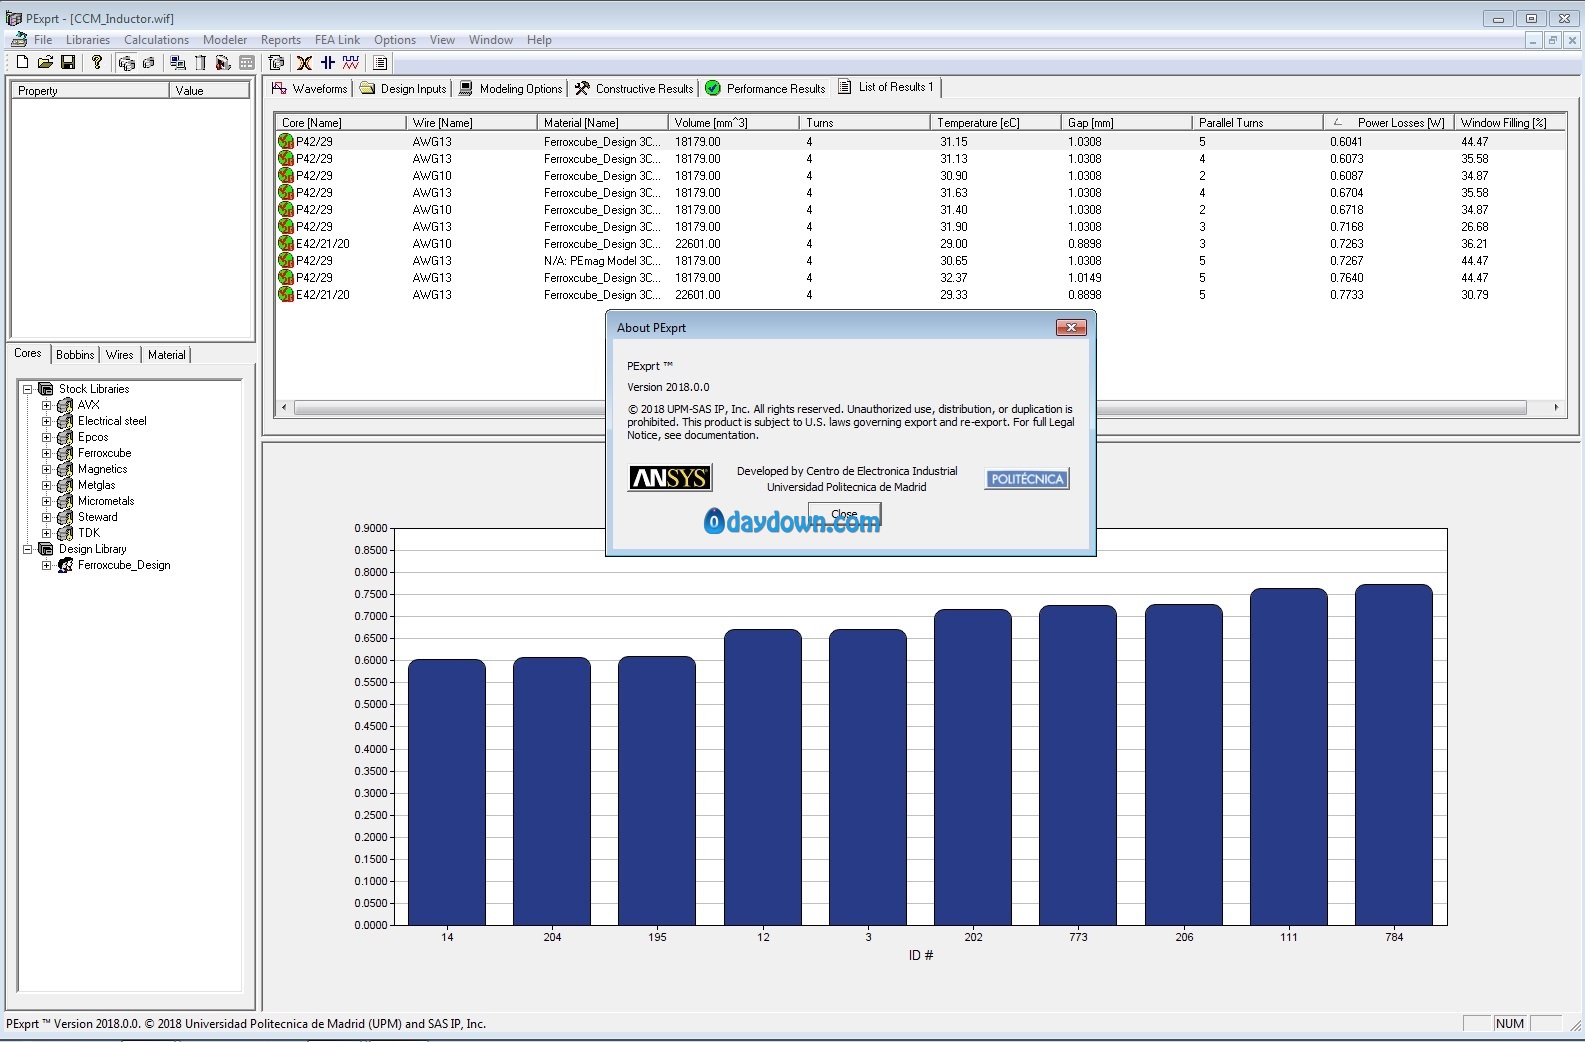Expand the TDK library node
Image resolution: width=1585 pixels, height=1042 pixels.
47,533
